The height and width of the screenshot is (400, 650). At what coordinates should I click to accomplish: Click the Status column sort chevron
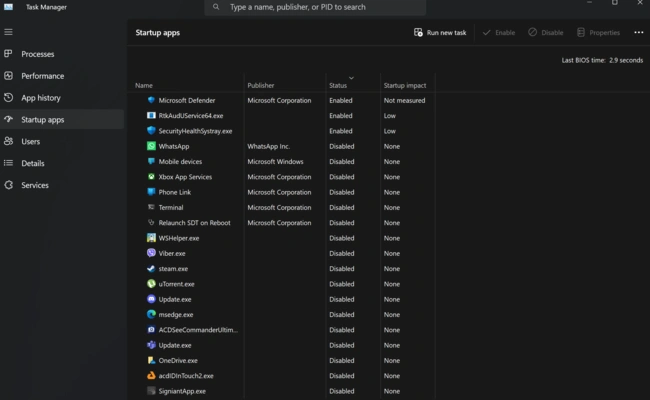(x=351, y=78)
